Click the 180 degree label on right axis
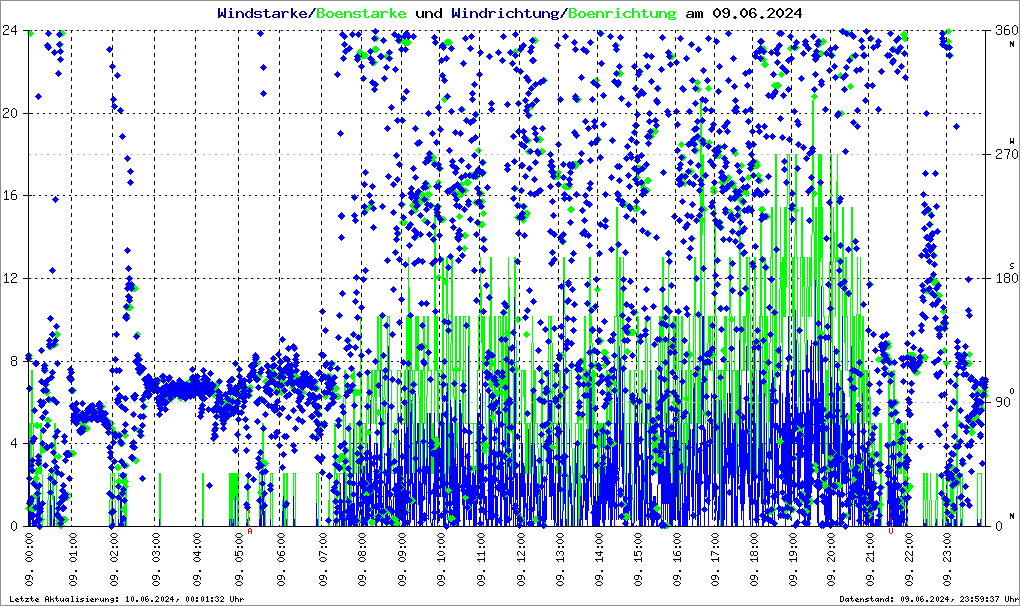Image resolution: width=1020 pixels, height=606 pixels. coord(1003,278)
